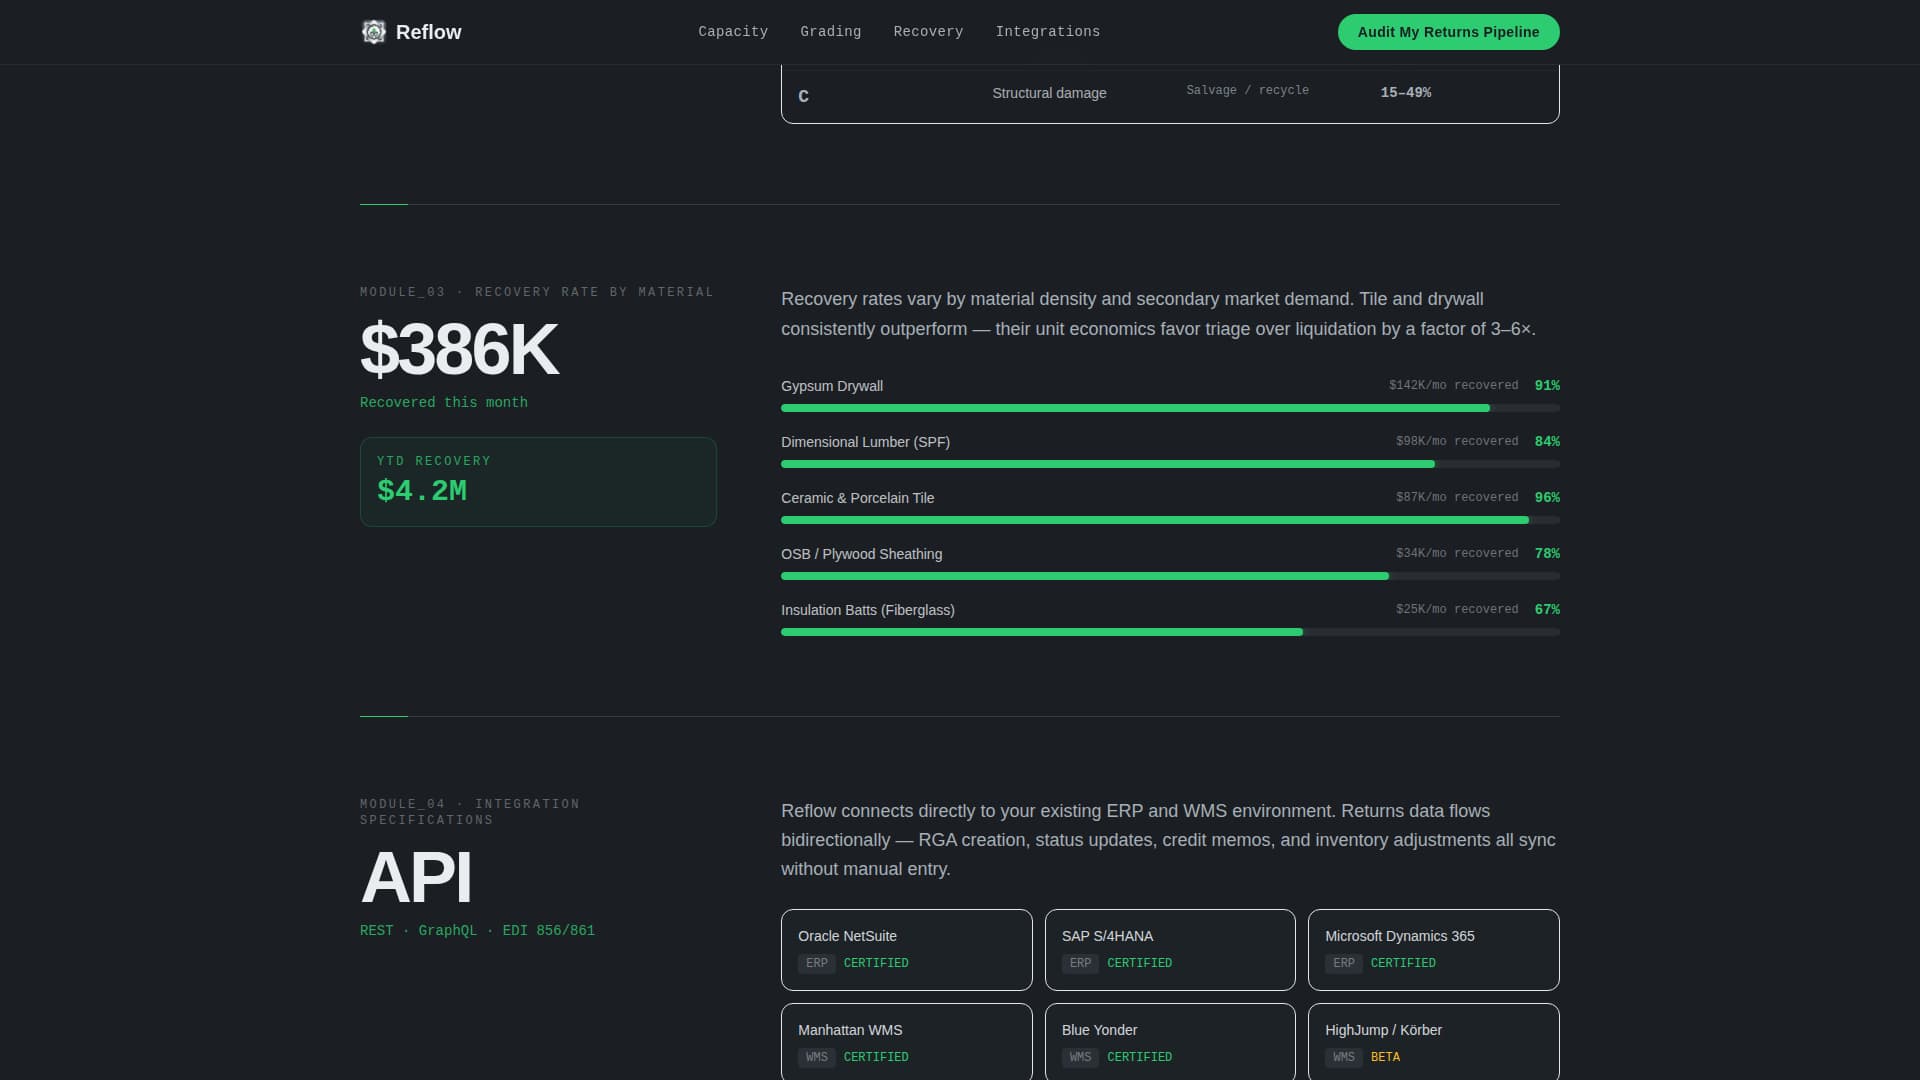Click the Insulation Batts (Fiberglass) progress bar
Screen dimensions: 1920x1080
click(x=1170, y=632)
